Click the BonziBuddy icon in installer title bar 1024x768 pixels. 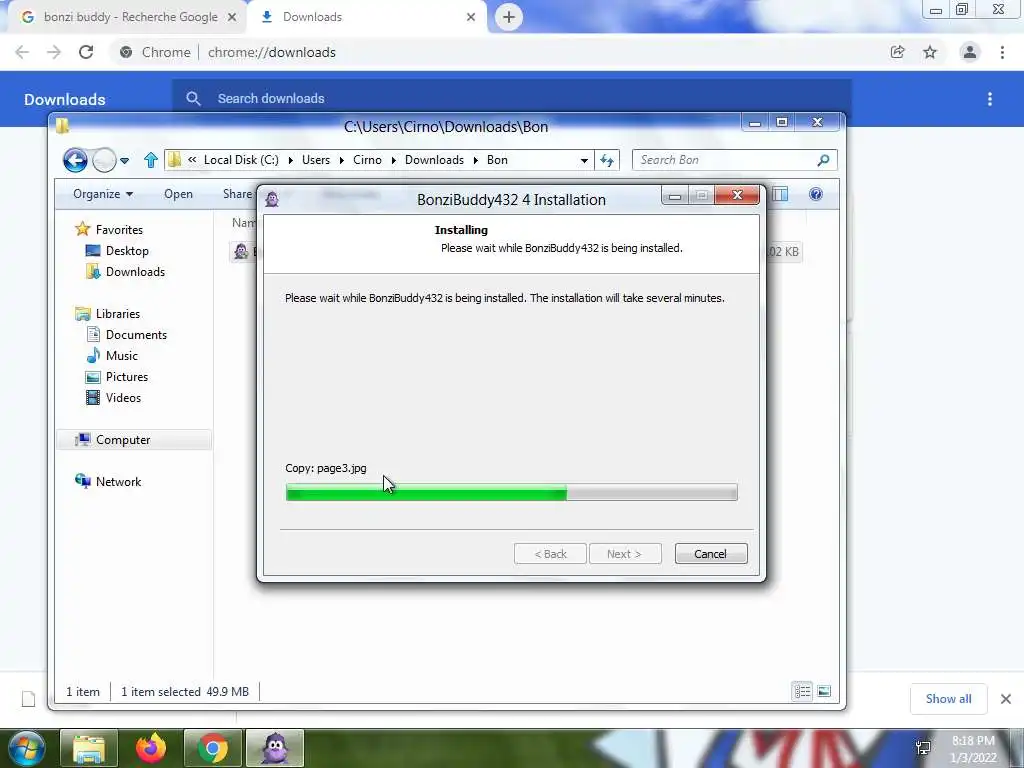click(272, 199)
